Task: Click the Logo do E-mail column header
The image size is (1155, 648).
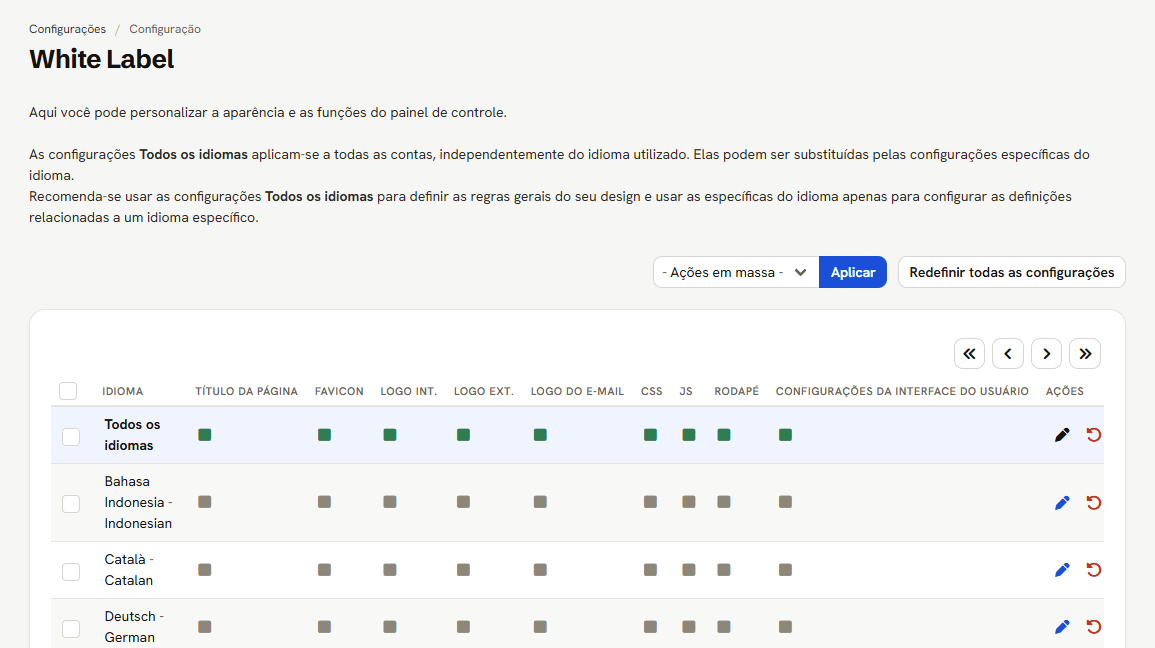Action: click(578, 392)
